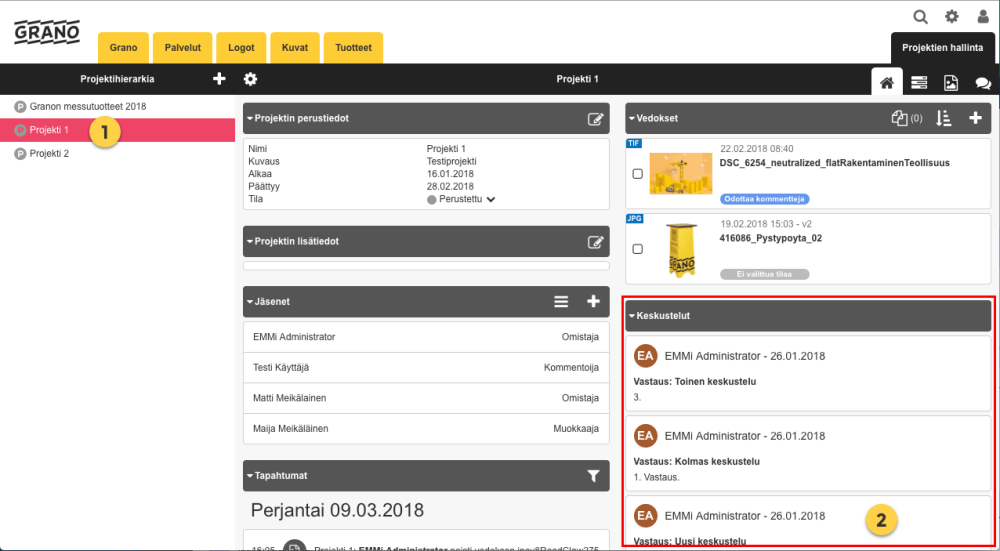Image resolution: width=1000 pixels, height=551 pixels.
Task: Collapse the Jäsenet panel
Action: [x=251, y=302]
